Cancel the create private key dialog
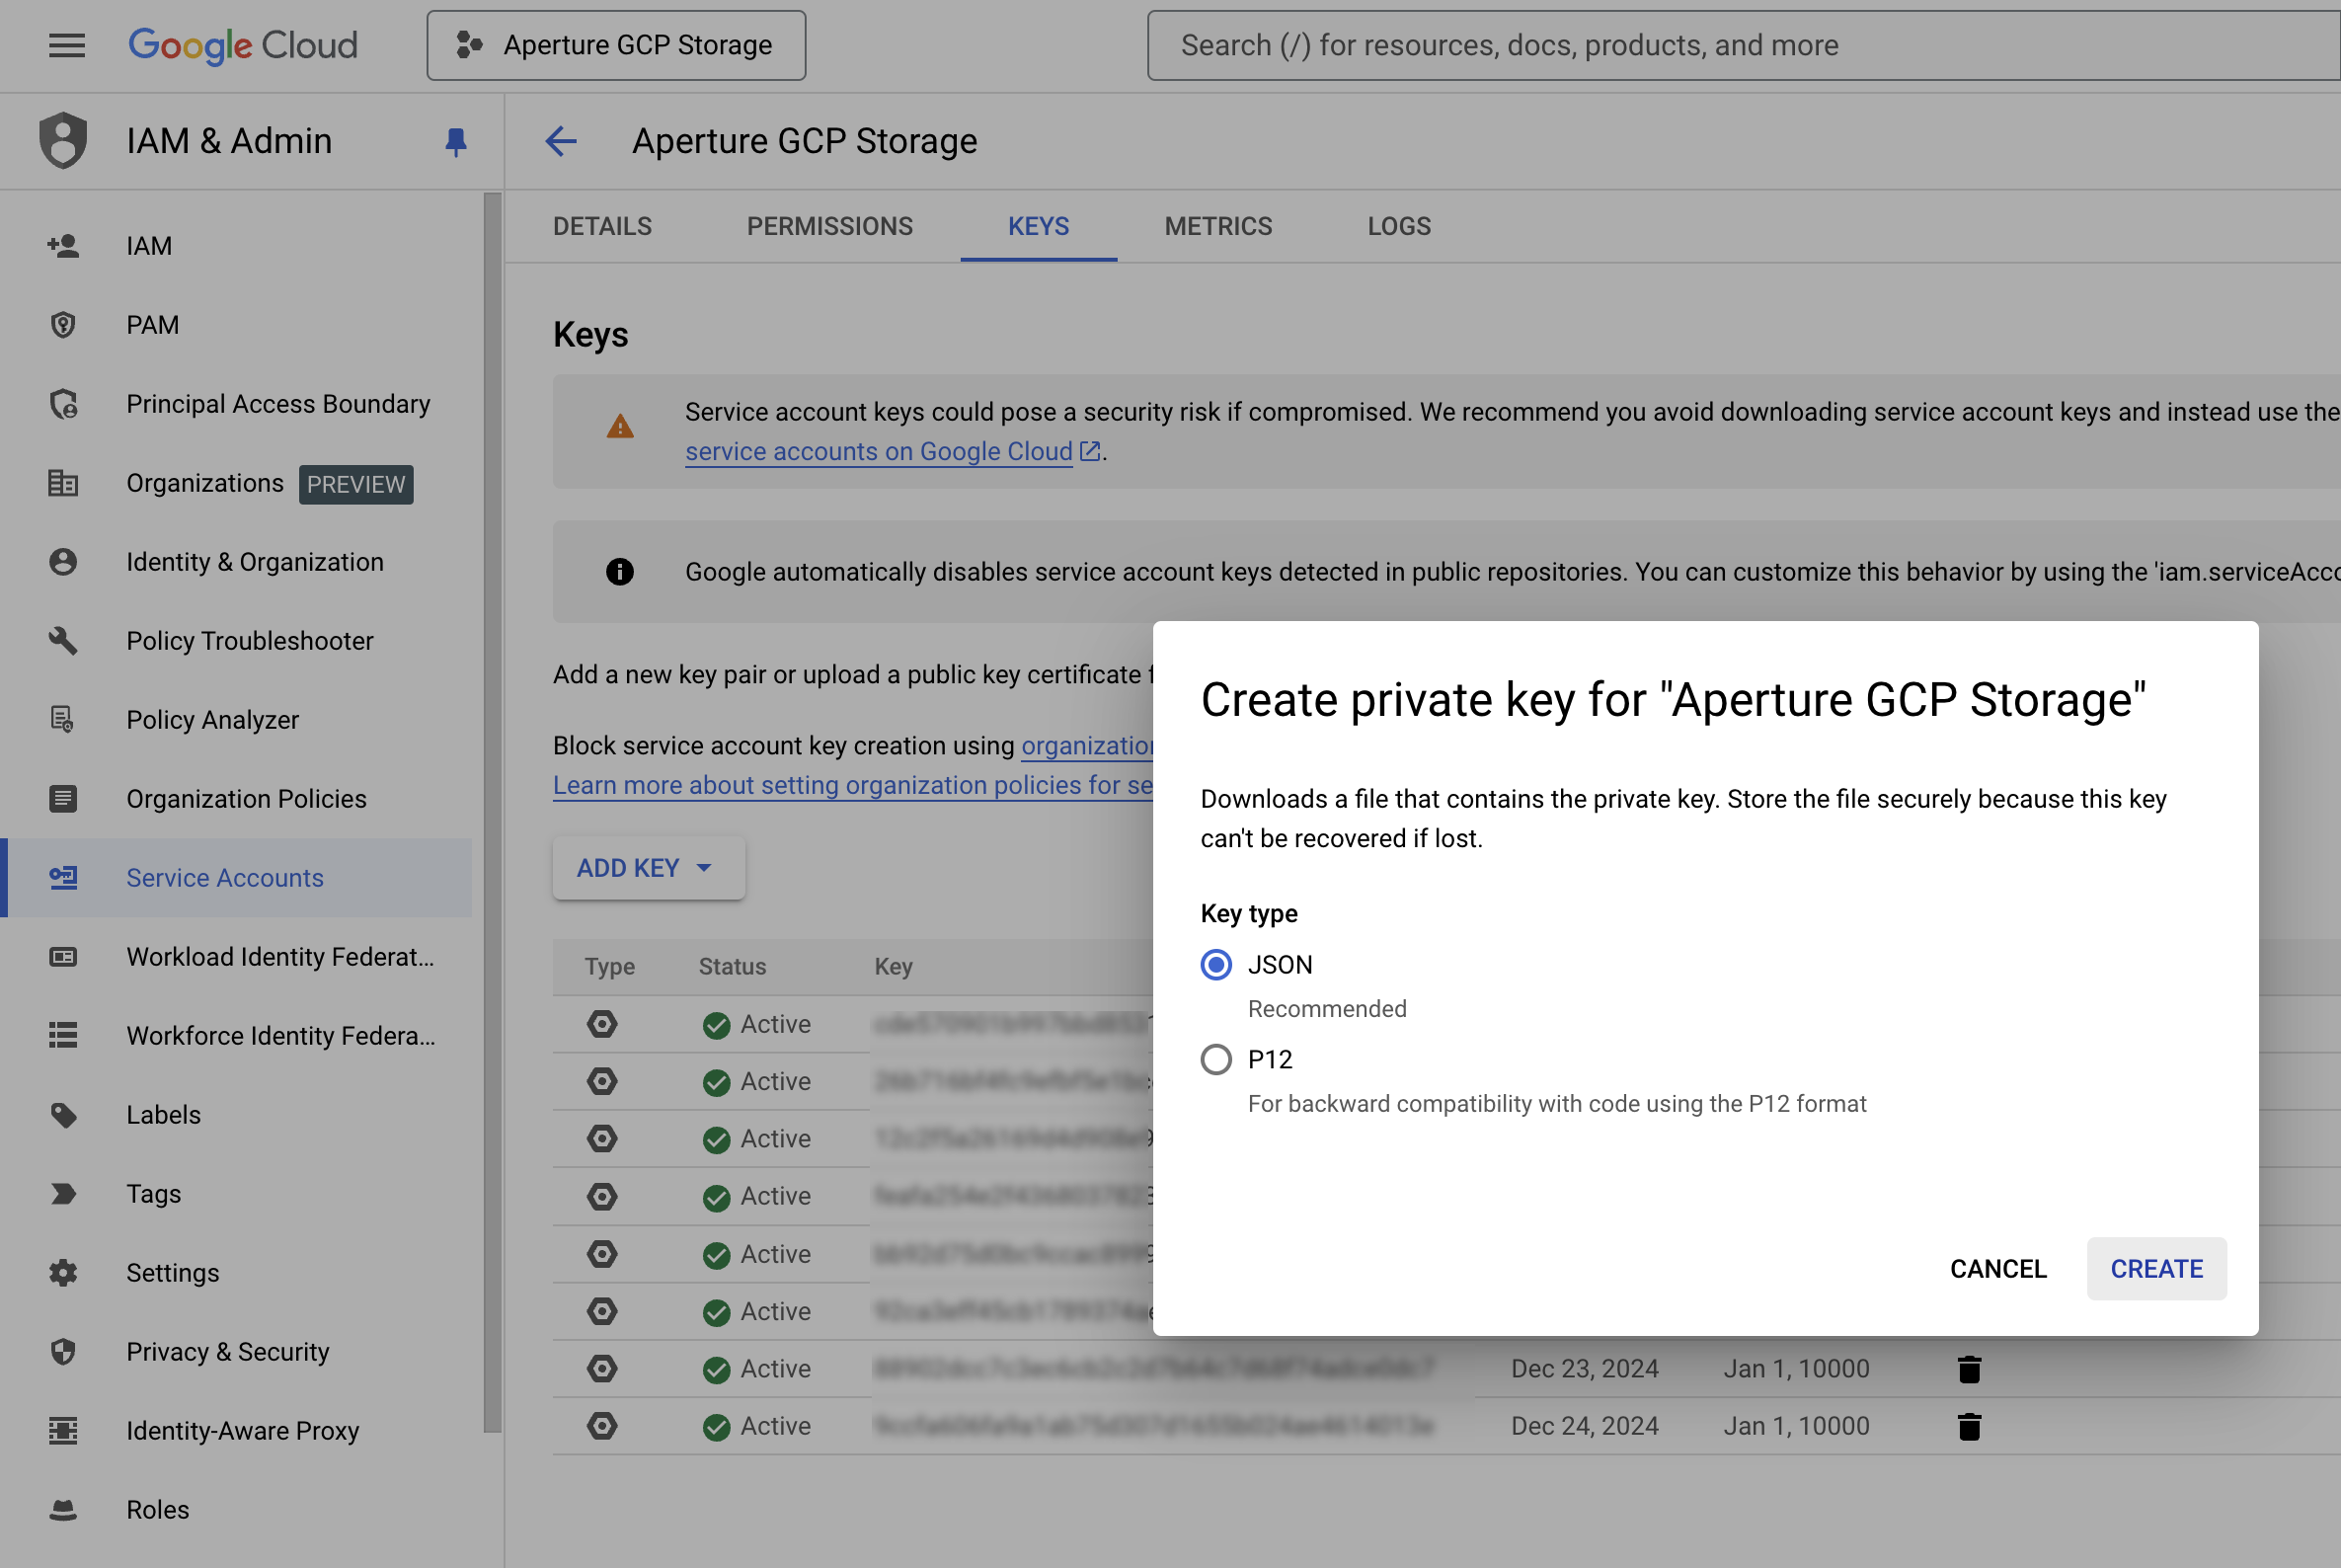 [1997, 1269]
